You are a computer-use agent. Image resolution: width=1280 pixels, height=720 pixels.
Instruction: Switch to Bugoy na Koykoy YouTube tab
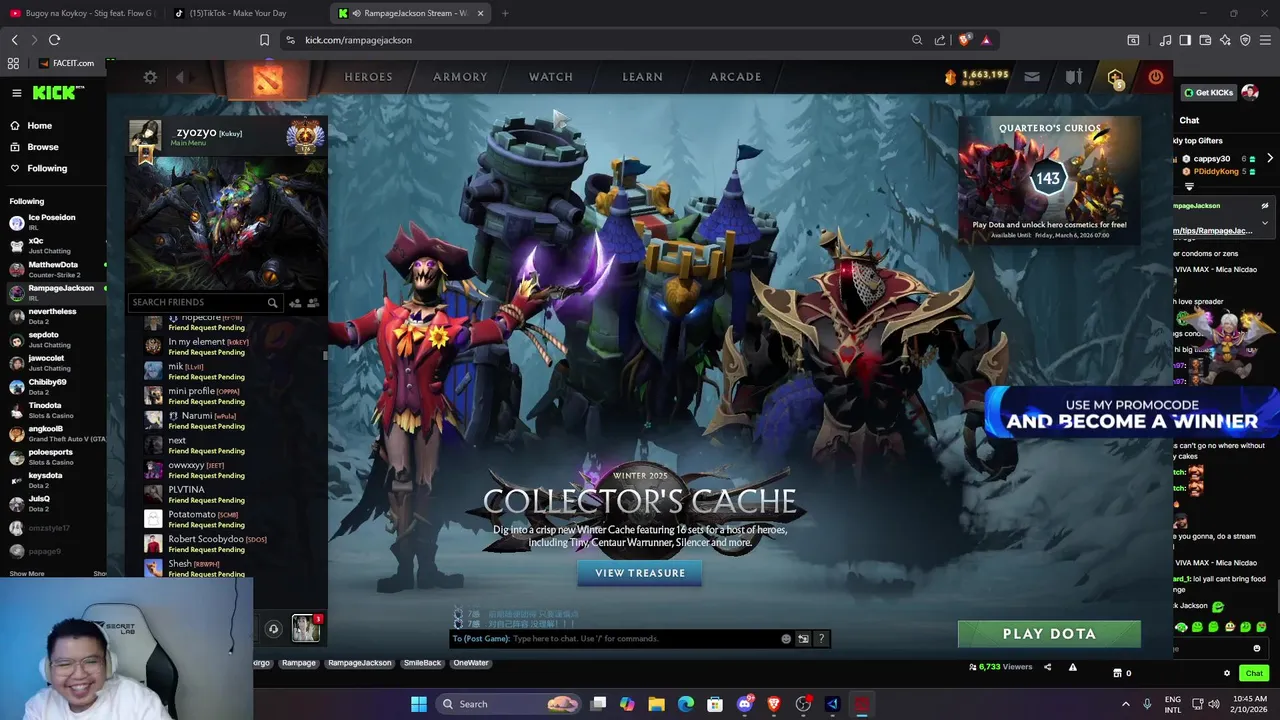point(84,13)
